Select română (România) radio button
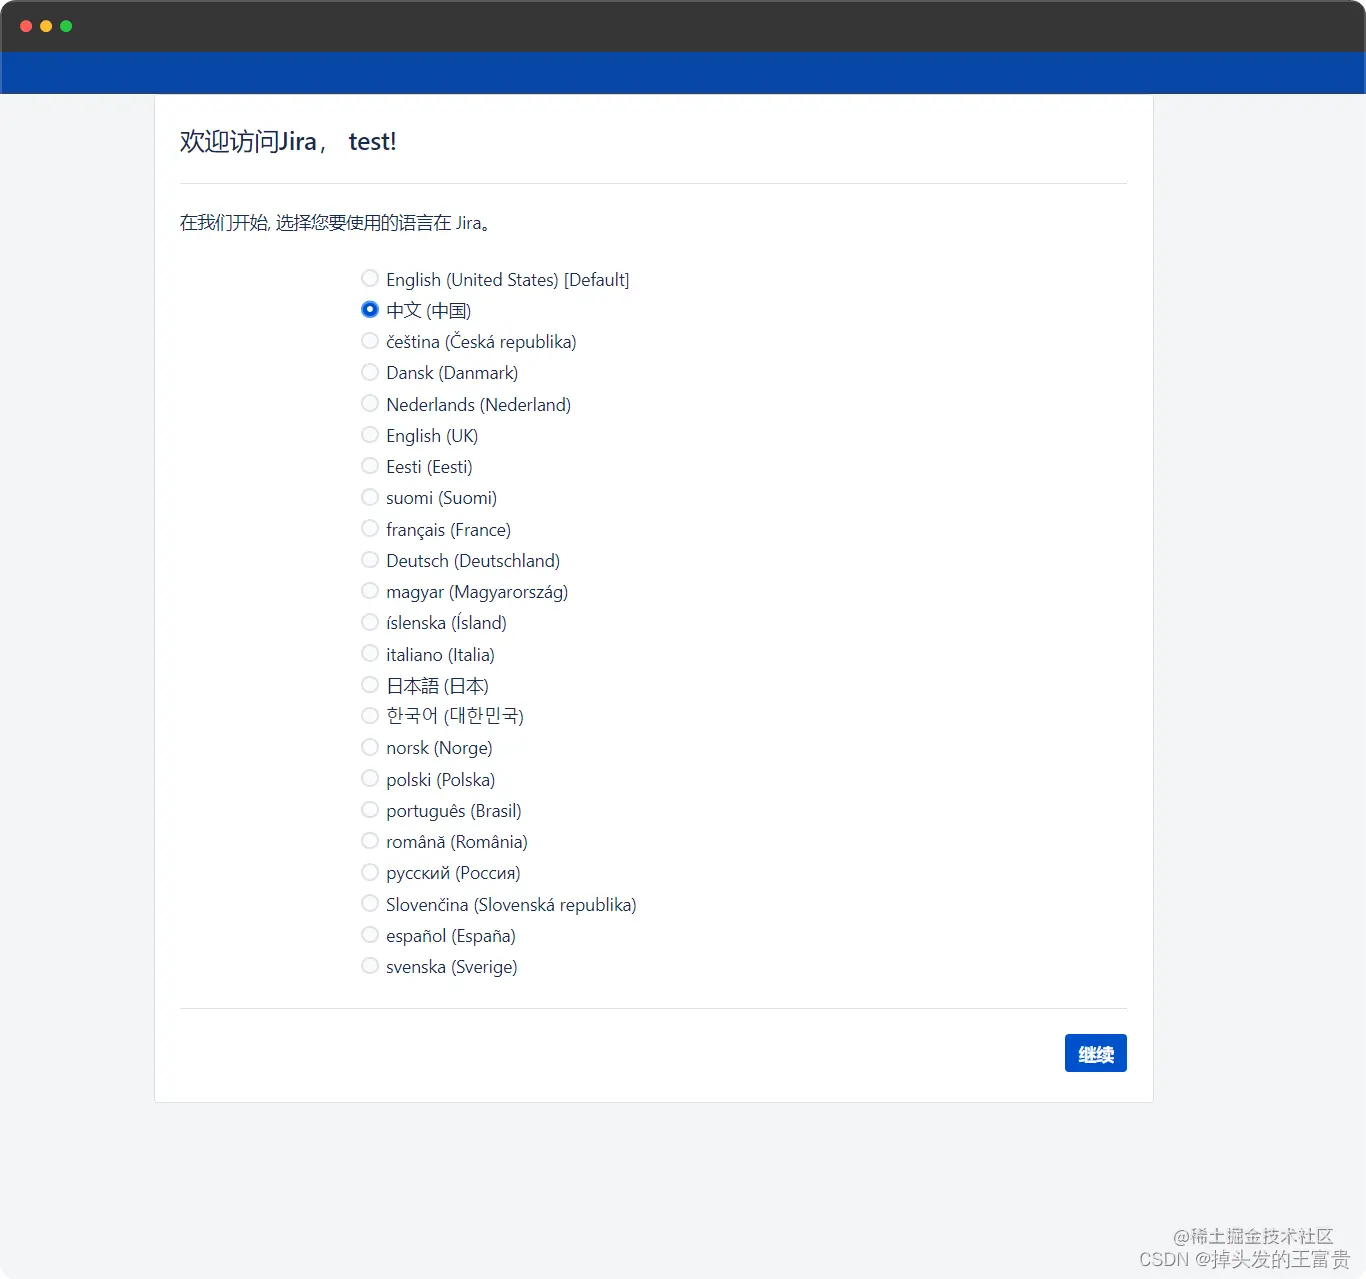This screenshot has width=1366, height=1279. pos(370,840)
